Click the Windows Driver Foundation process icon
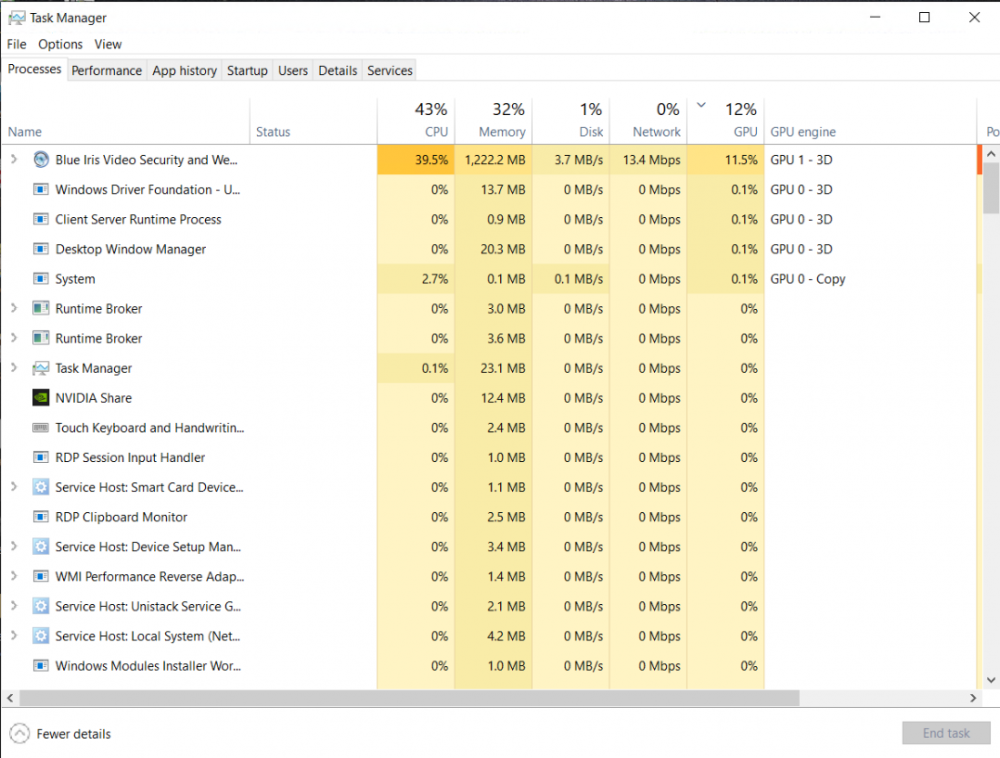 (x=41, y=189)
